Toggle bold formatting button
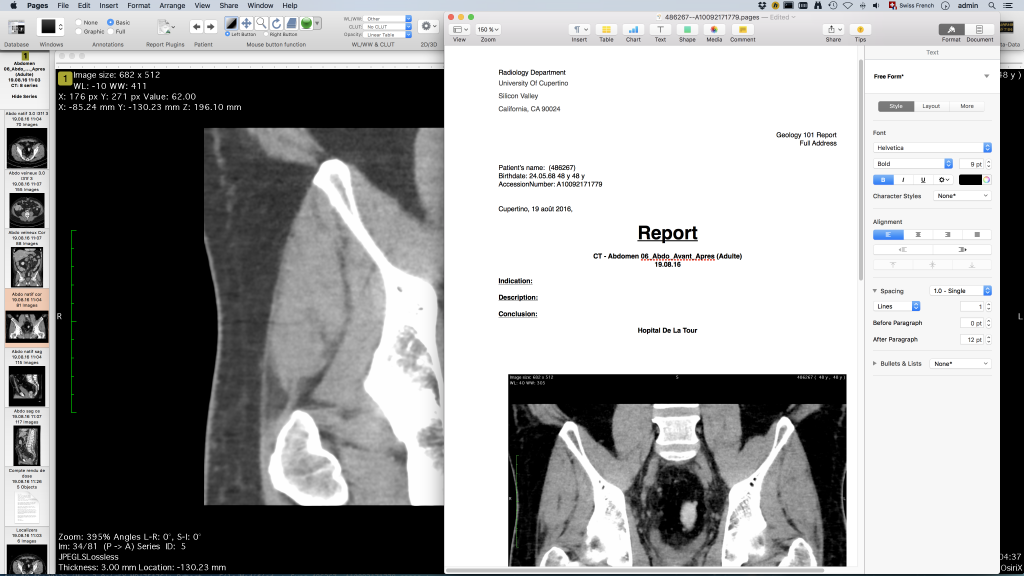The image size is (1024, 576). click(x=883, y=180)
